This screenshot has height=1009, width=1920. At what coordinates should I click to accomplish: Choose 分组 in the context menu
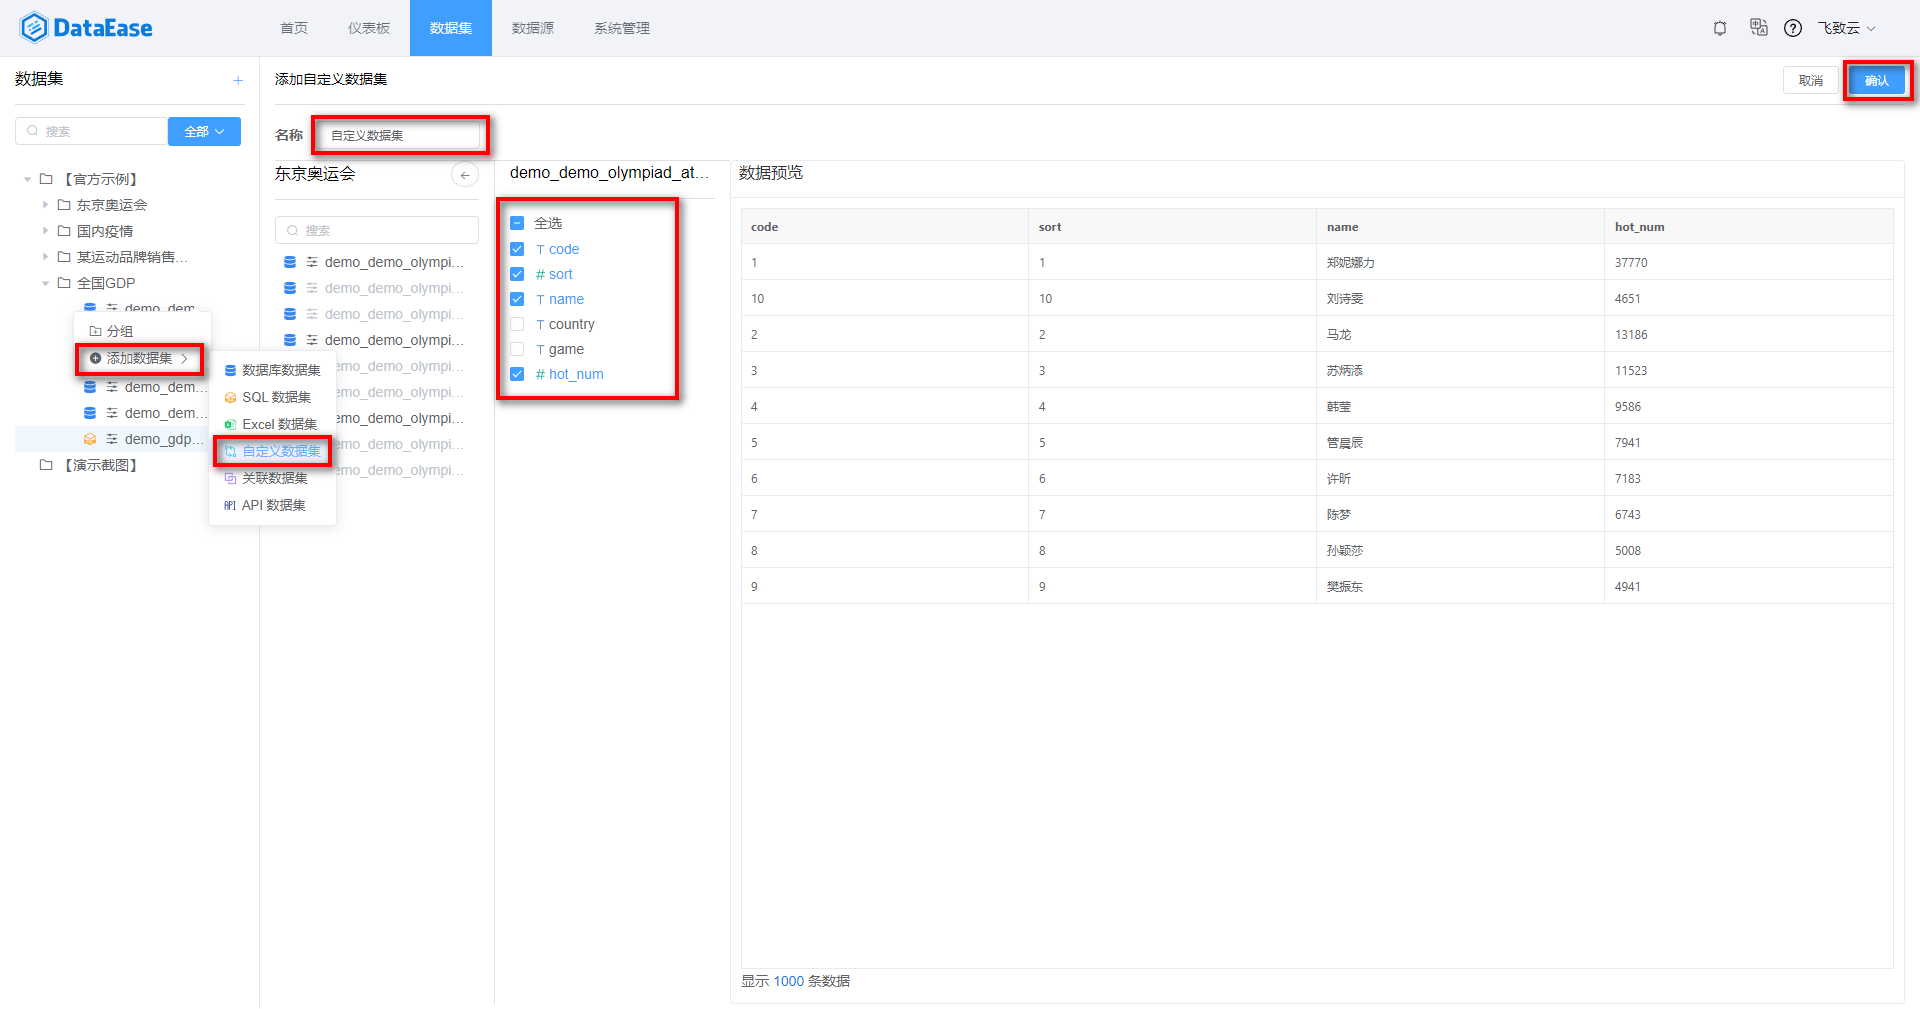(x=142, y=331)
